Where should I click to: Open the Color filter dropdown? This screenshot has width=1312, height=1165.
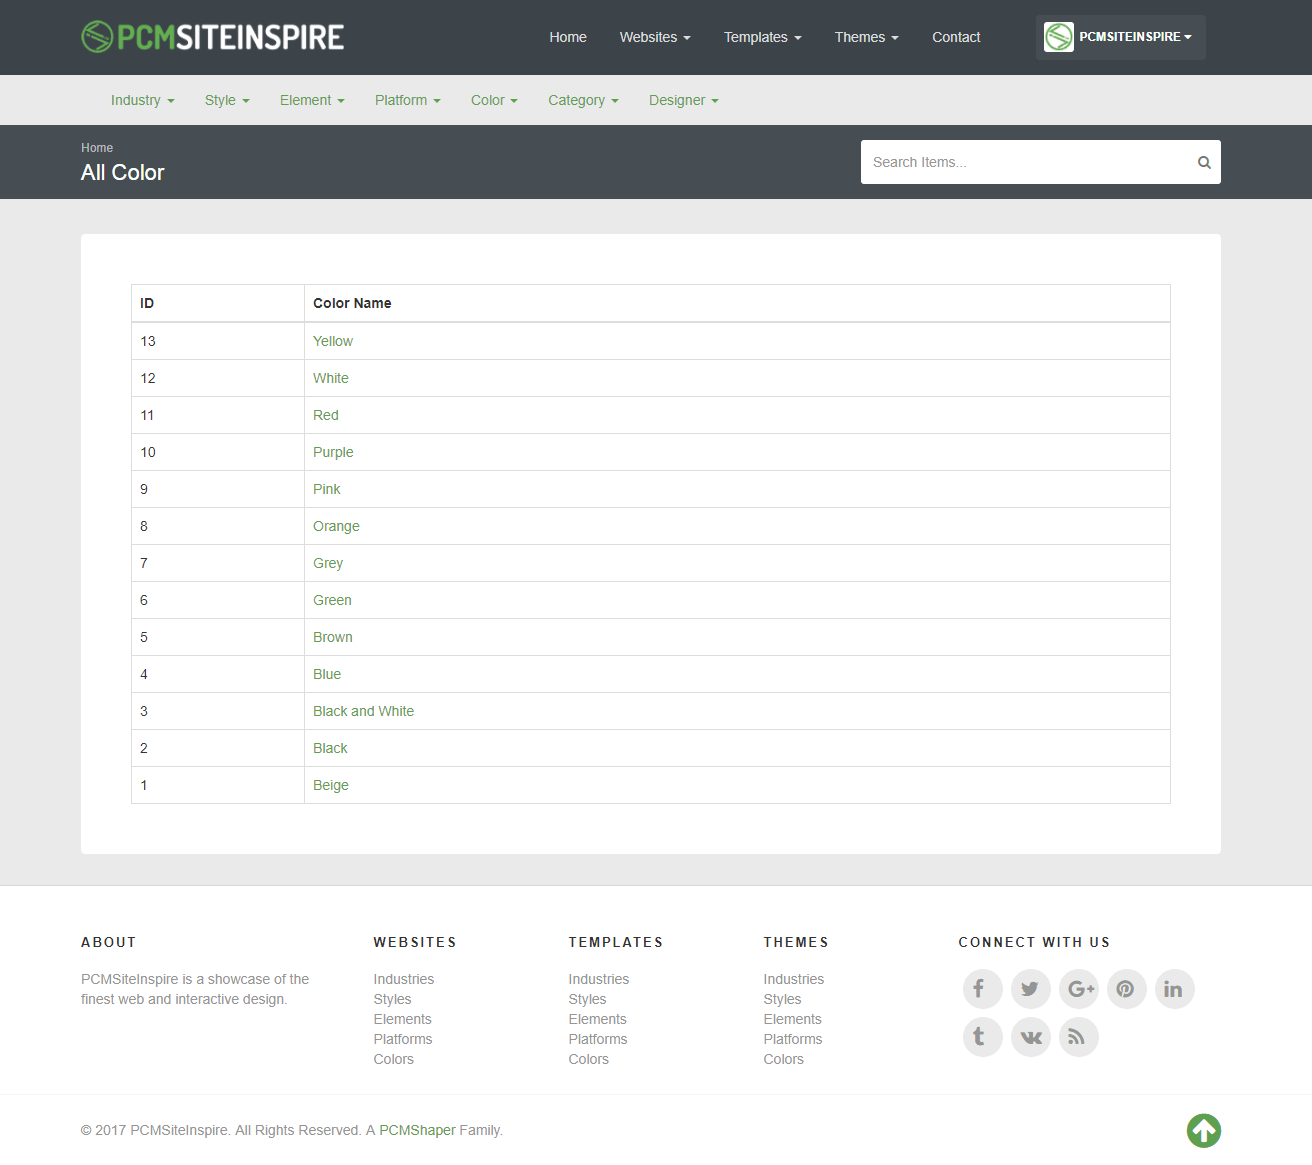[494, 100]
